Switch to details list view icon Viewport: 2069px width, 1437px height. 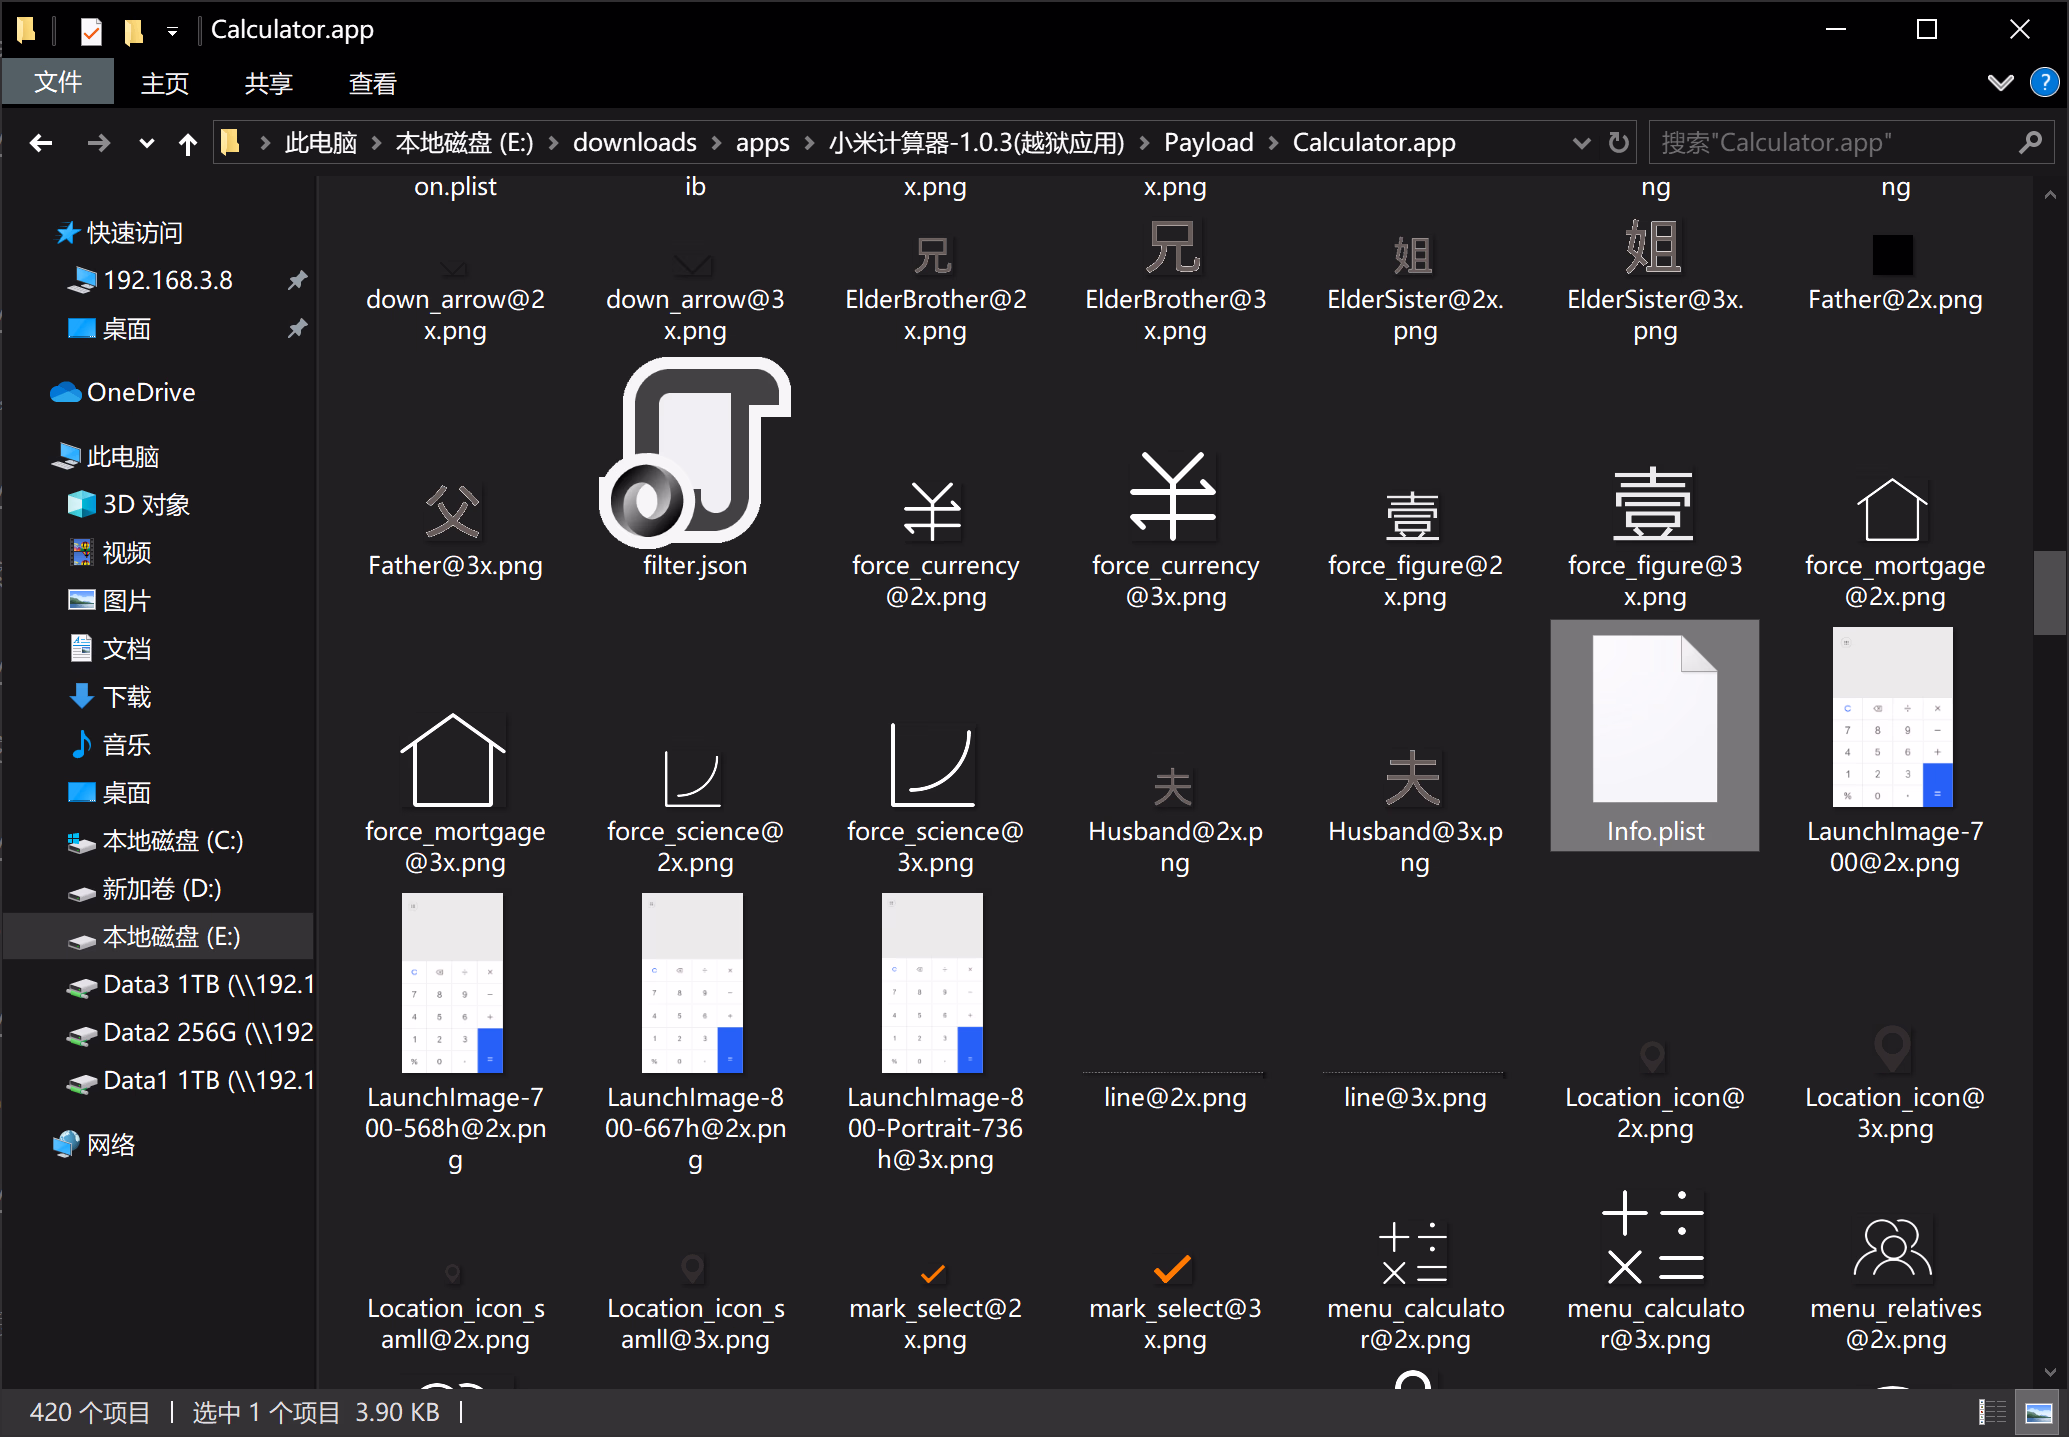(1992, 1412)
